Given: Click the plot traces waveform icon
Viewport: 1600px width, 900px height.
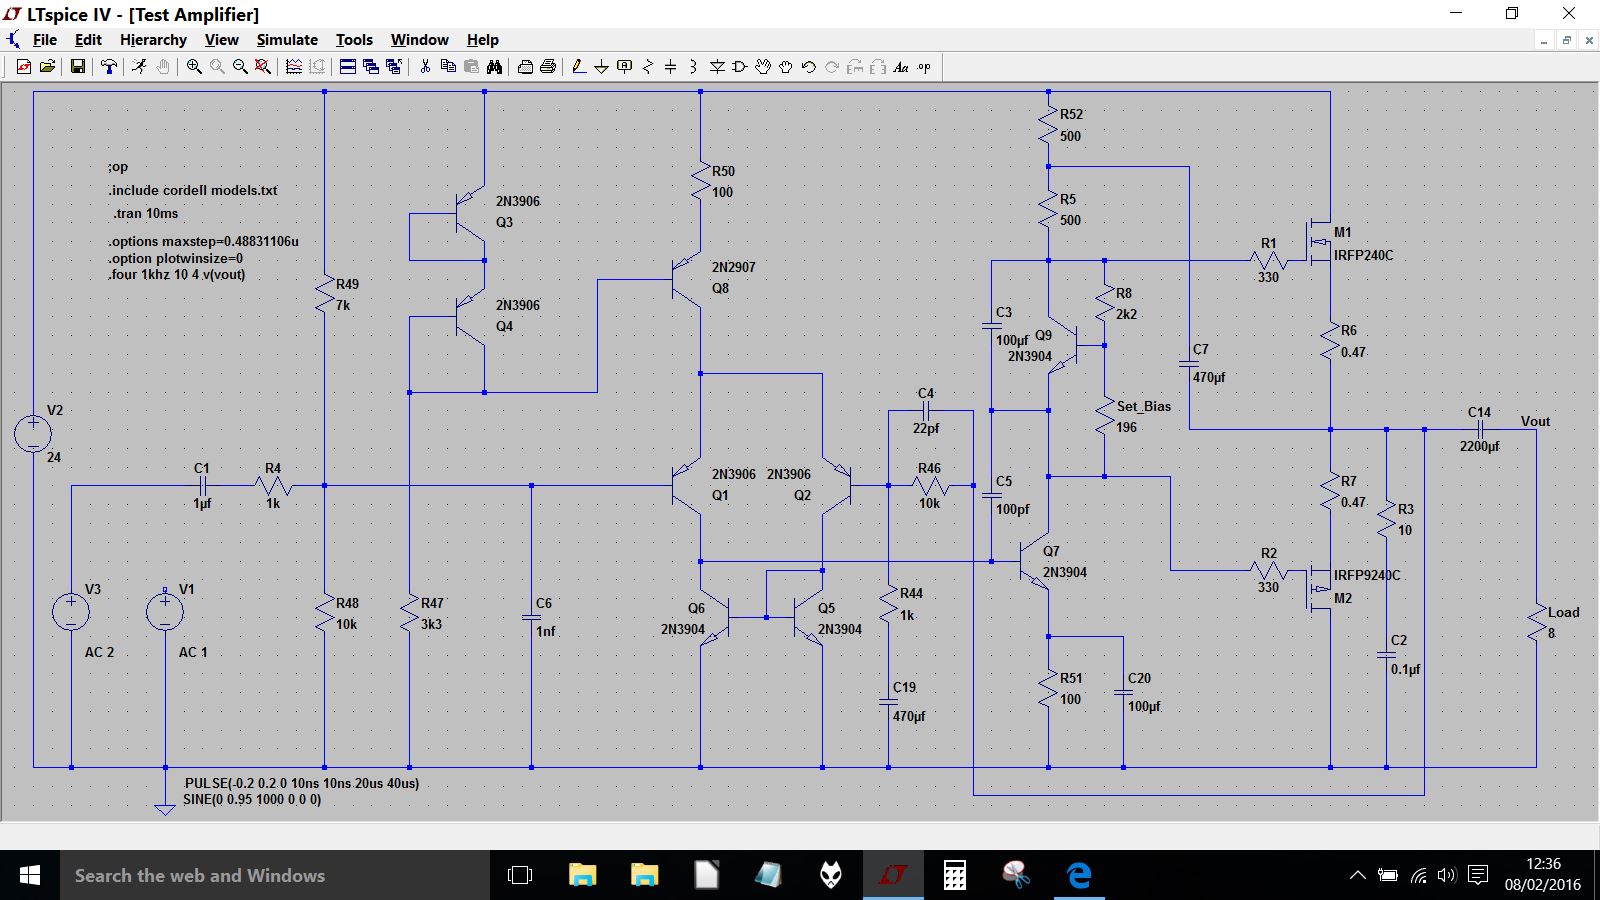Looking at the screenshot, I should [294, 67].
